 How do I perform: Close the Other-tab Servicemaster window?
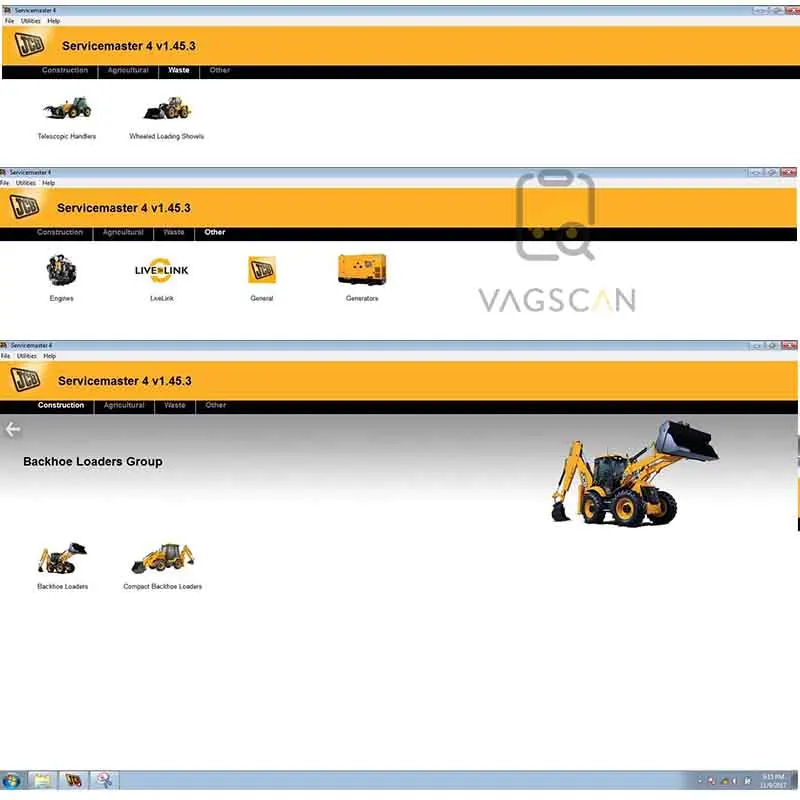pyautogui.click(x=789, y=172)
